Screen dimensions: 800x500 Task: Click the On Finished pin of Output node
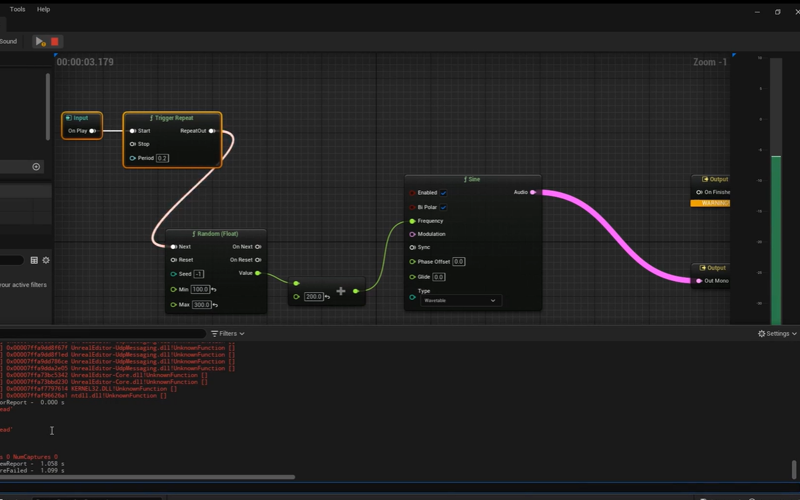(699, 192)
